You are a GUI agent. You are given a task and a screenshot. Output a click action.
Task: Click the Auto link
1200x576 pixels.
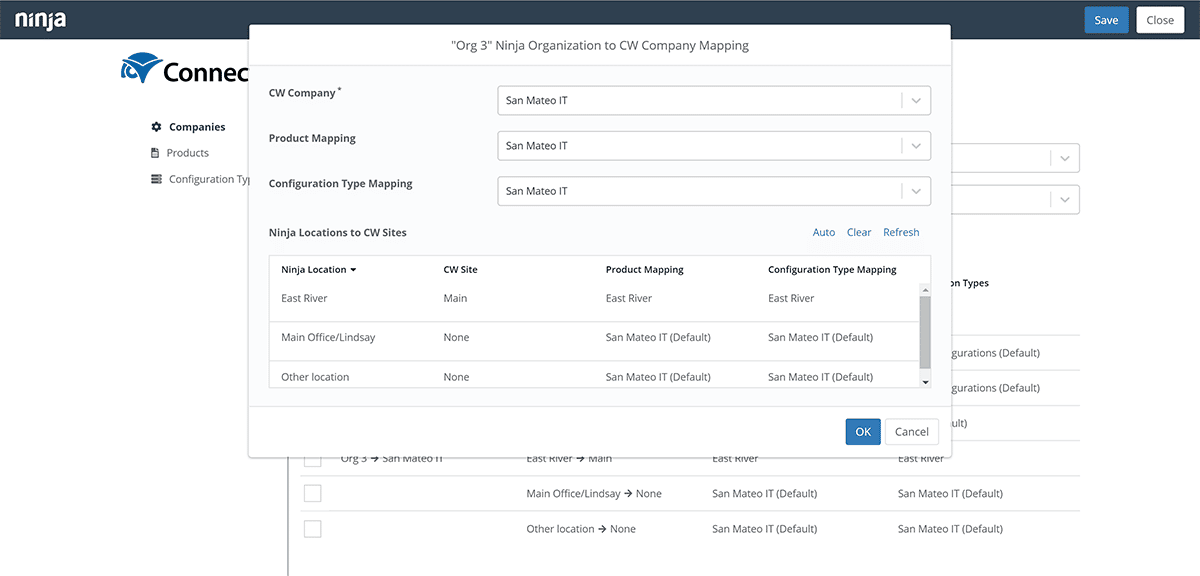pyautogui.click(x=823, y=232)
